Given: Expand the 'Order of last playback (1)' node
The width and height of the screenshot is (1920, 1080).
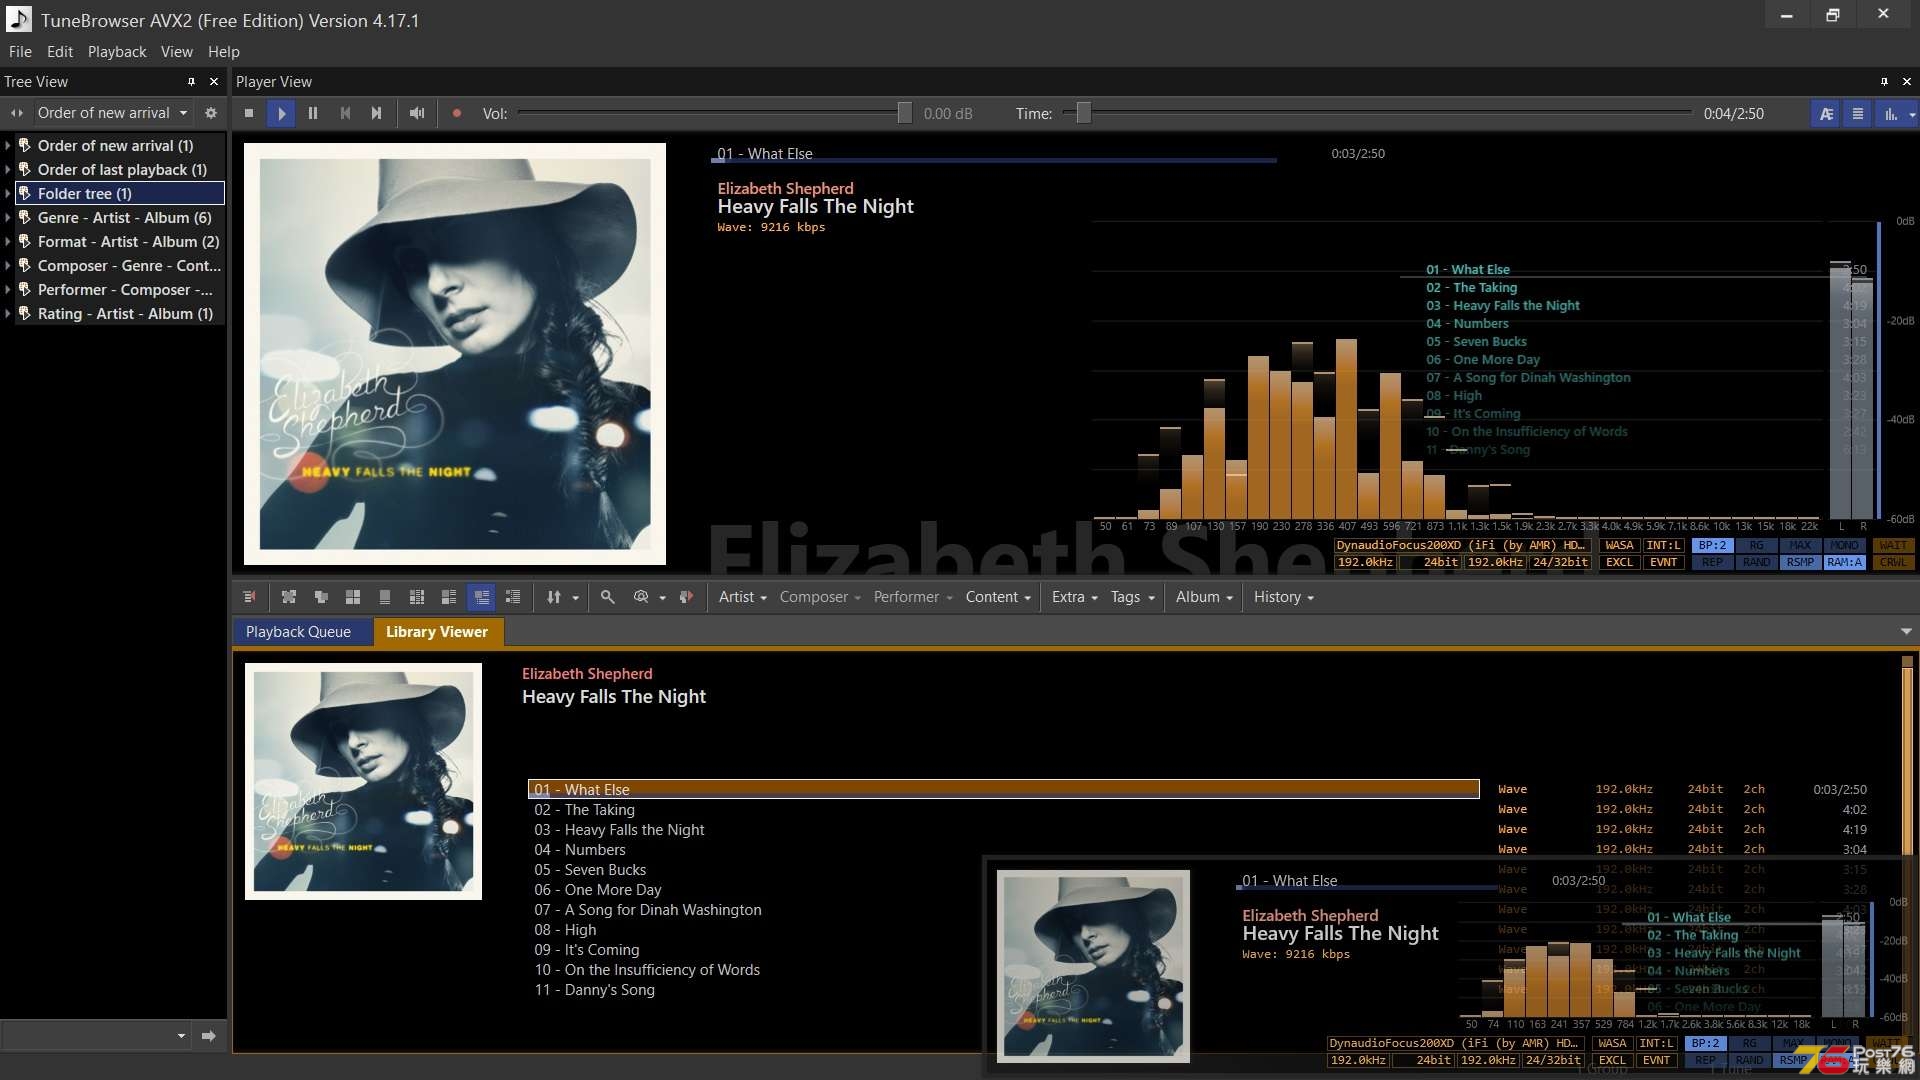Looking at the screenshot, I should coord(8,169).
